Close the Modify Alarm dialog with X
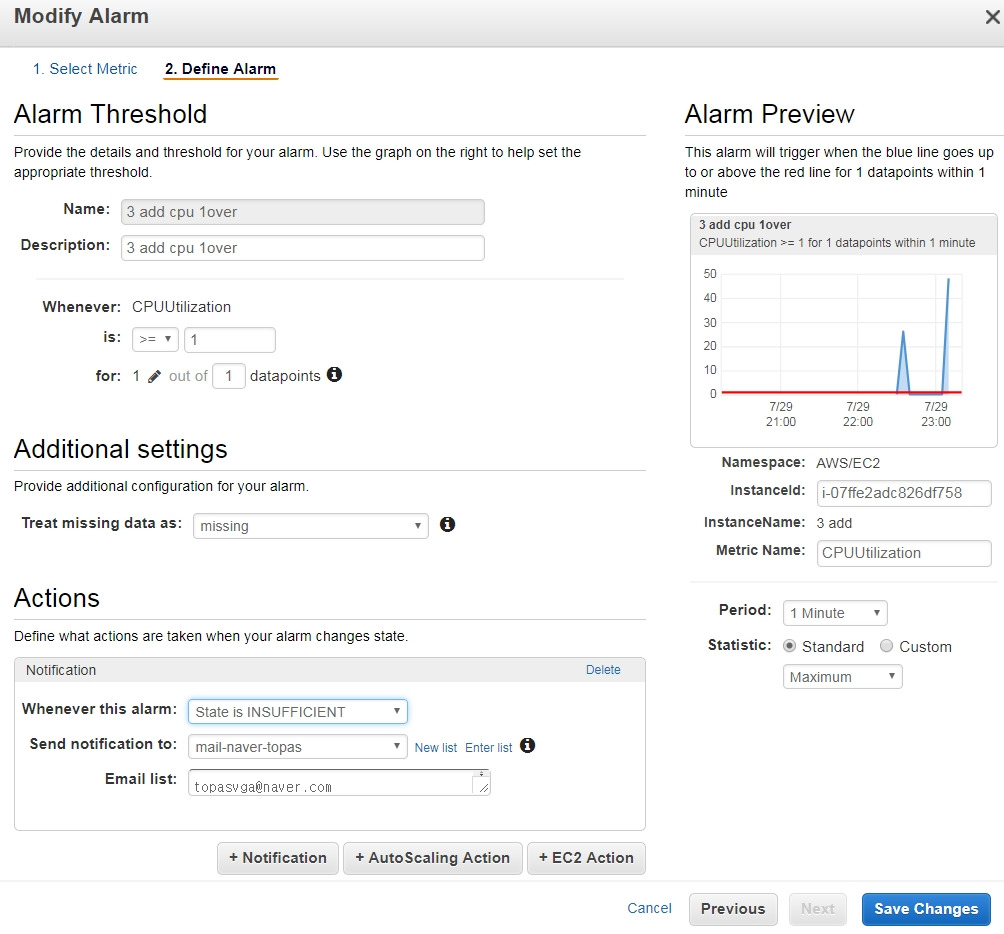Image resolution: width=1004 pixels, height=934 pixels. 992,17
